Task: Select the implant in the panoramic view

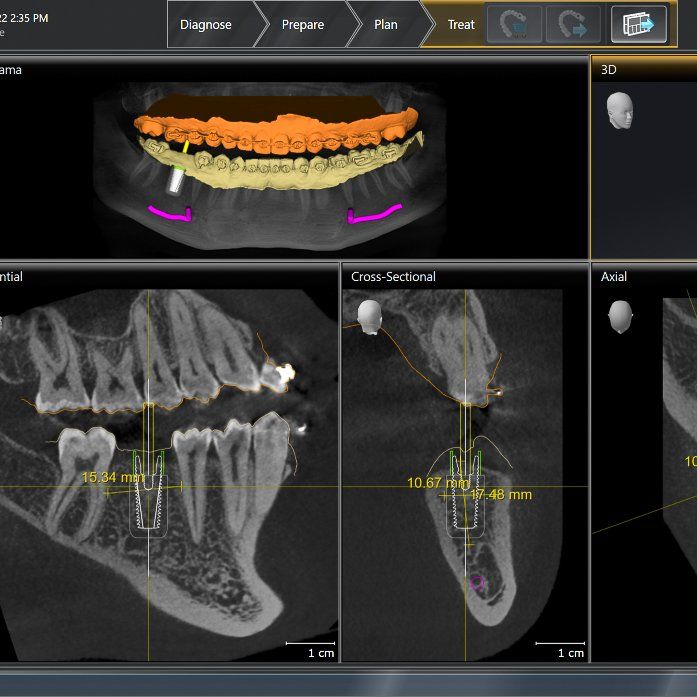Action: click(176, 180)
